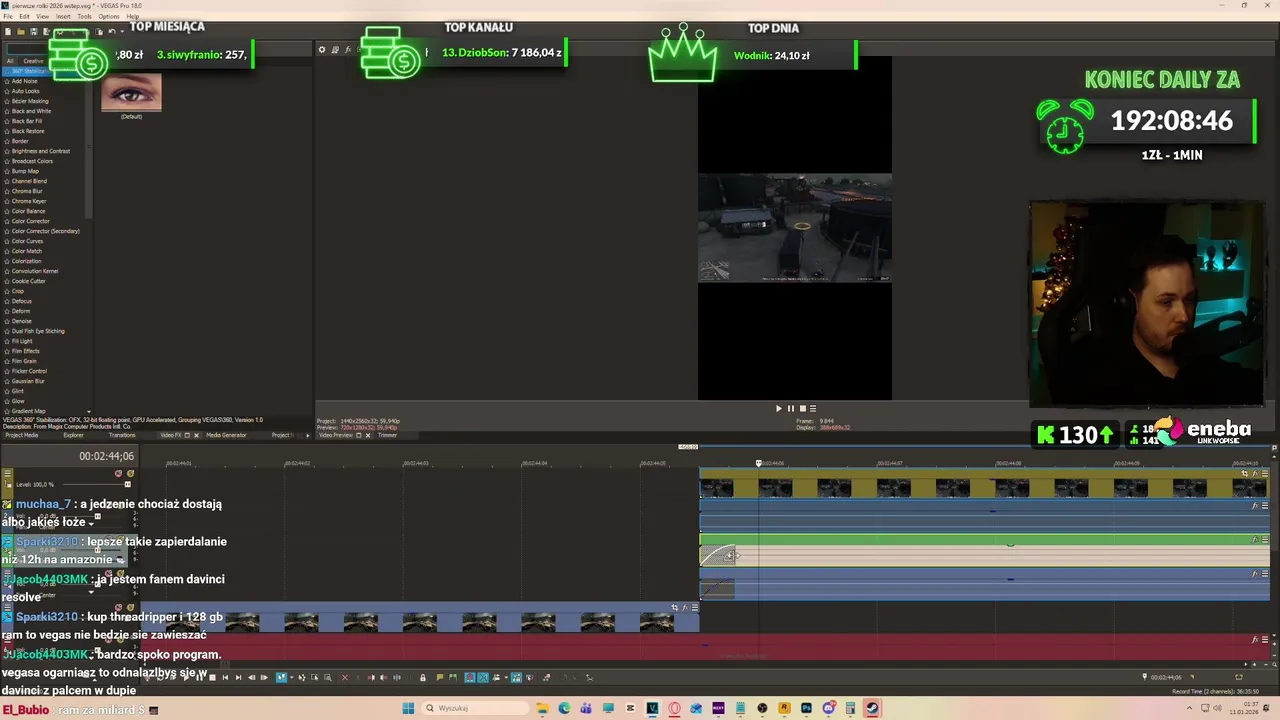This screenshot has width=1280, height=720.
Task: Save the project with the floppy icon
Action: click(34, 32)
